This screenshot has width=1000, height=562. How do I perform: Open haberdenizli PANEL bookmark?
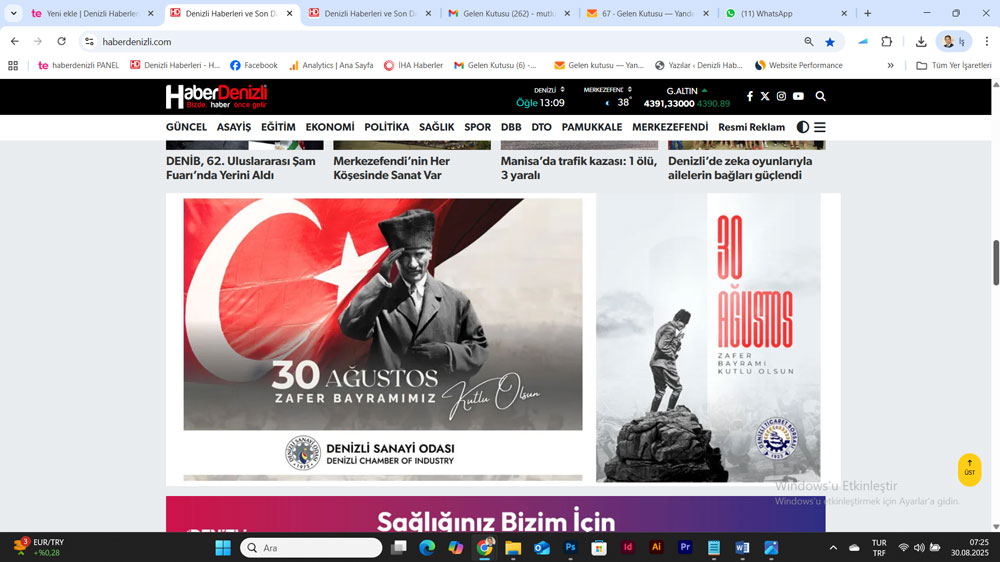(x=78, y=65)
